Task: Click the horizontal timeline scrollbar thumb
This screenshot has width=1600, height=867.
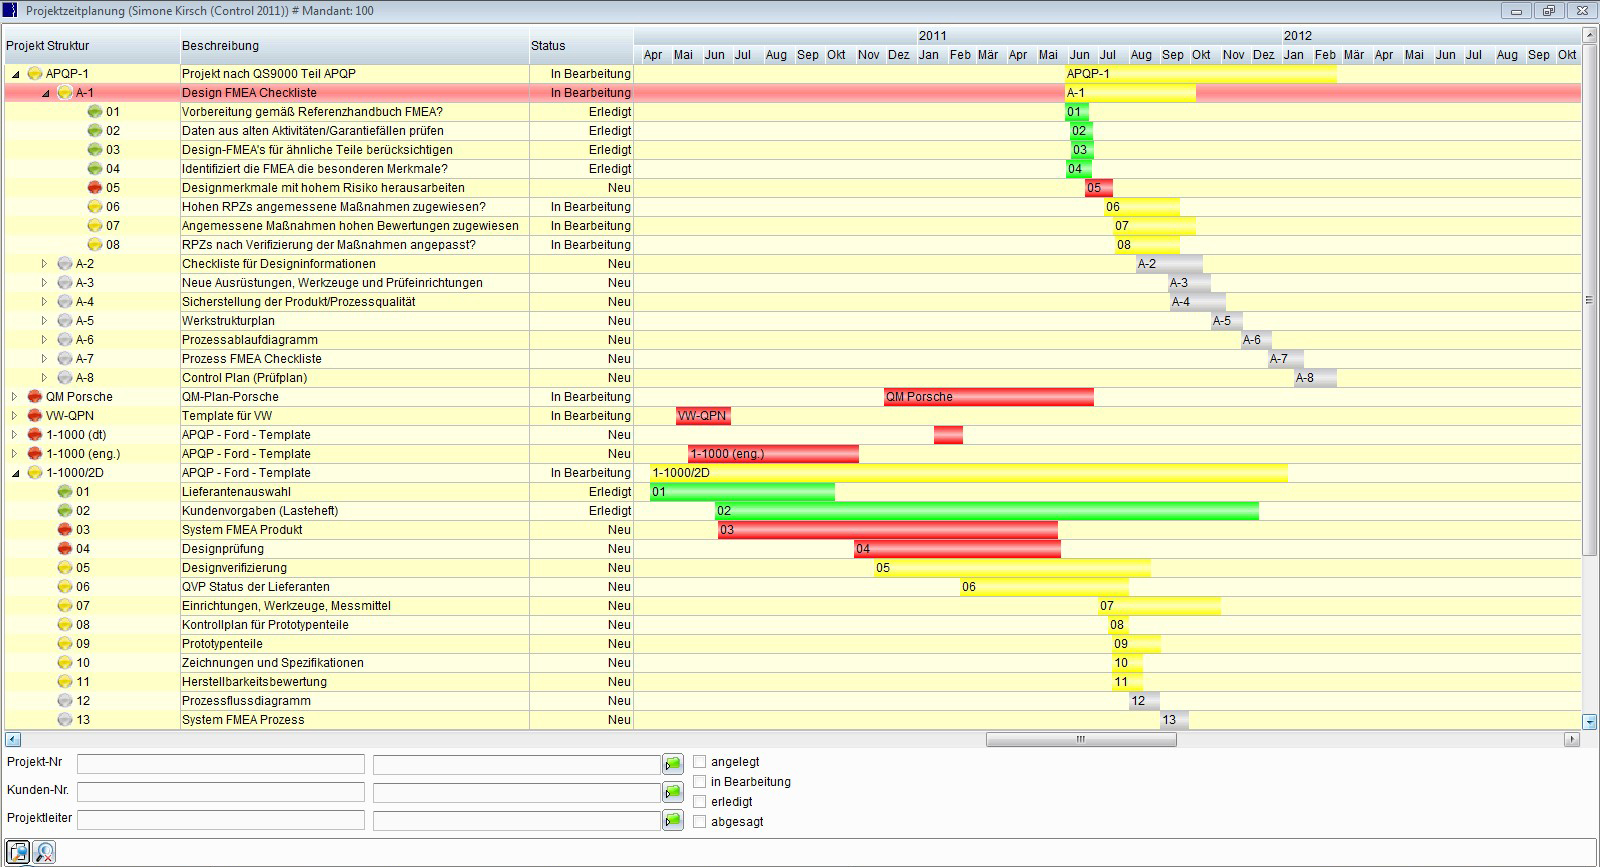Action: click(1080, 740)
